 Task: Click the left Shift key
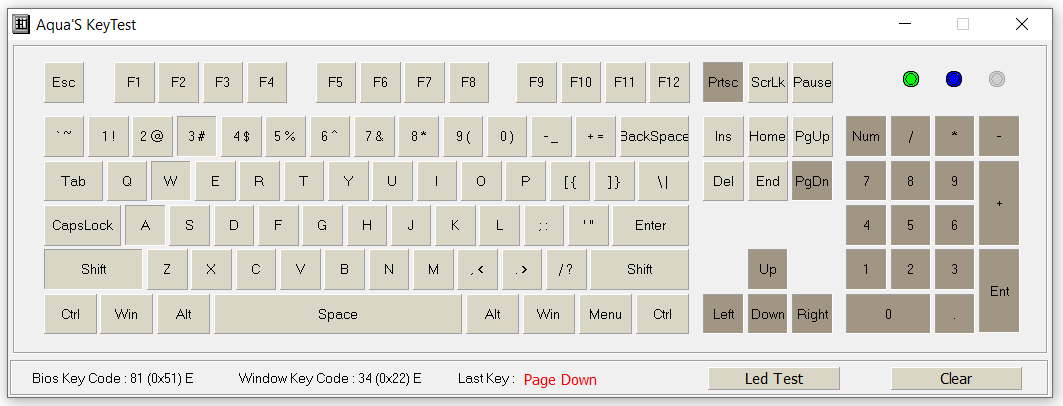(x=94, y=269)
